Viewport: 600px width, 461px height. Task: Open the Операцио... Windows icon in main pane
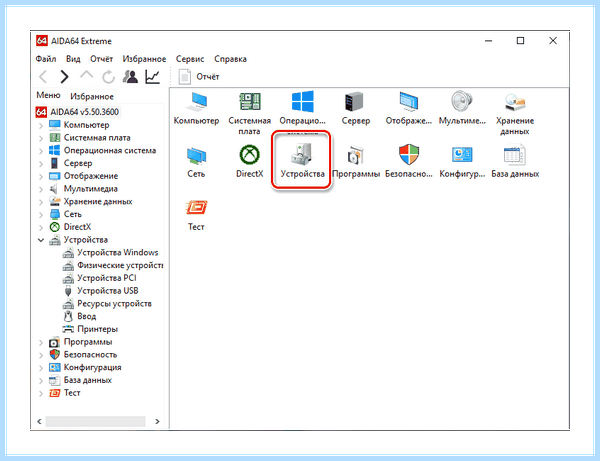point(302,108)
